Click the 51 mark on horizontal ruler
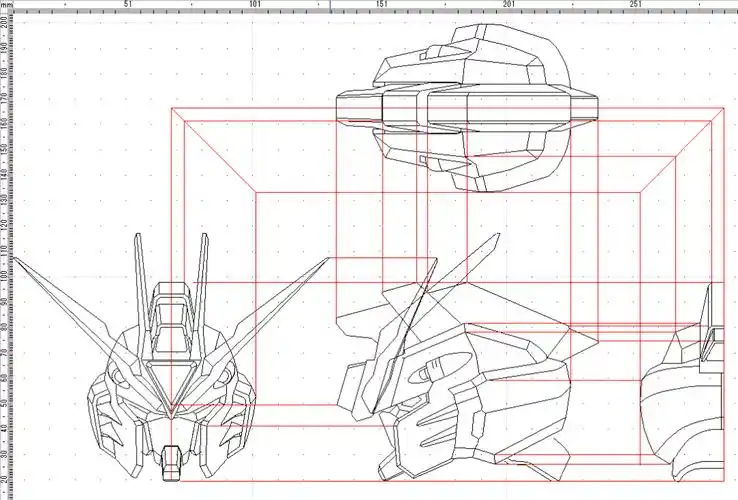The width and height of the screenshot is (738, 500). (x=127, y=5)
